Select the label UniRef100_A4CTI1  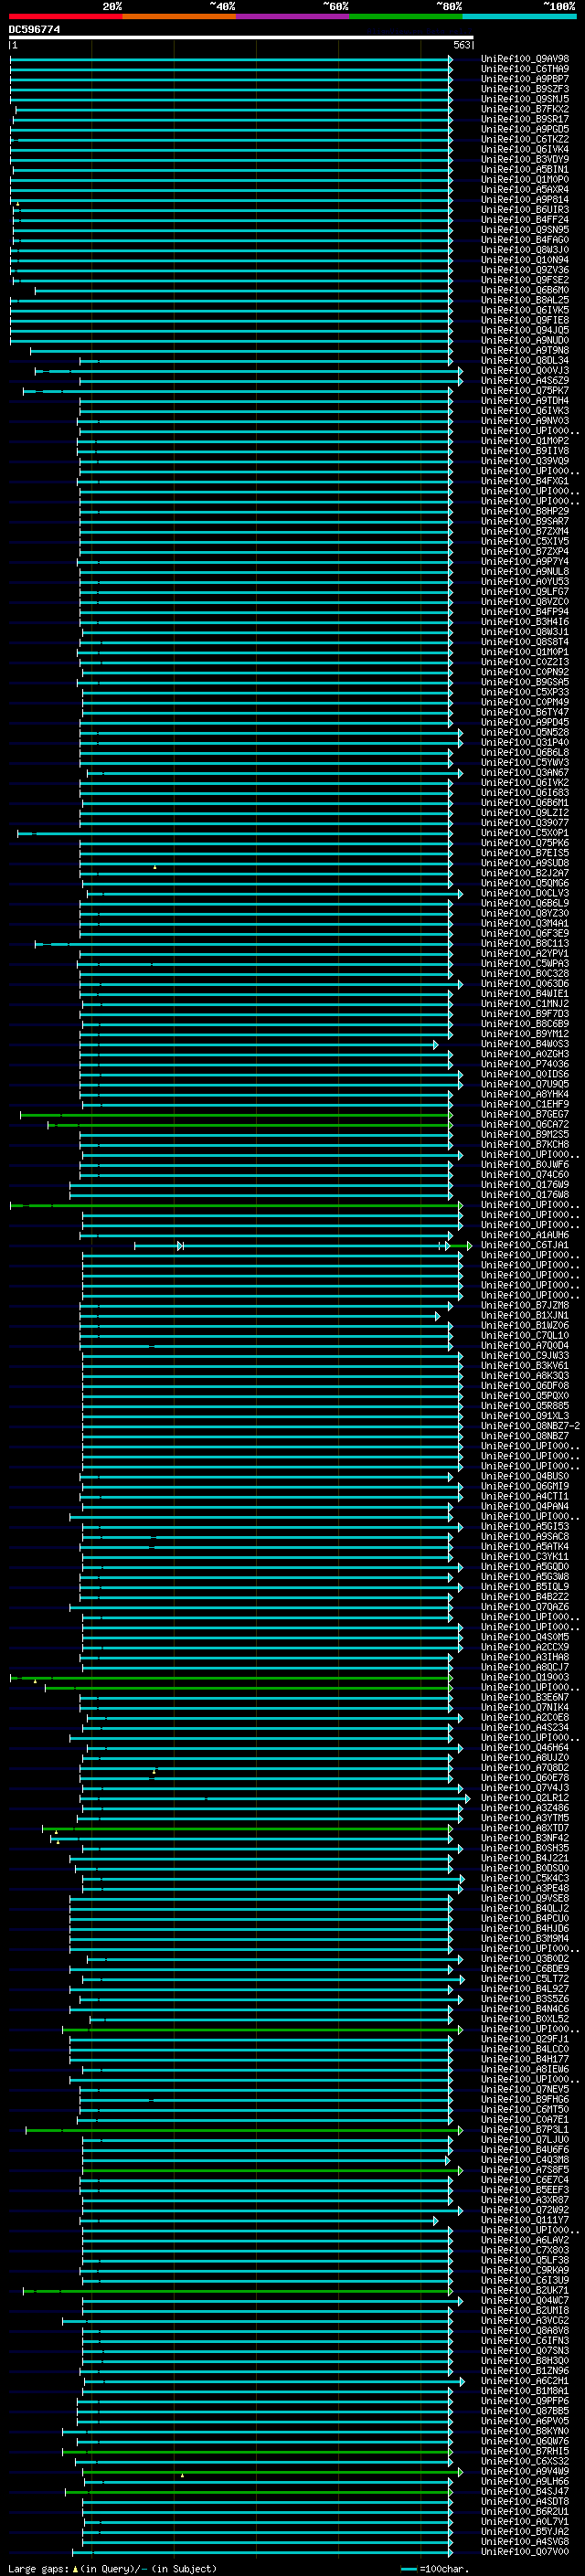(525, 1496)
